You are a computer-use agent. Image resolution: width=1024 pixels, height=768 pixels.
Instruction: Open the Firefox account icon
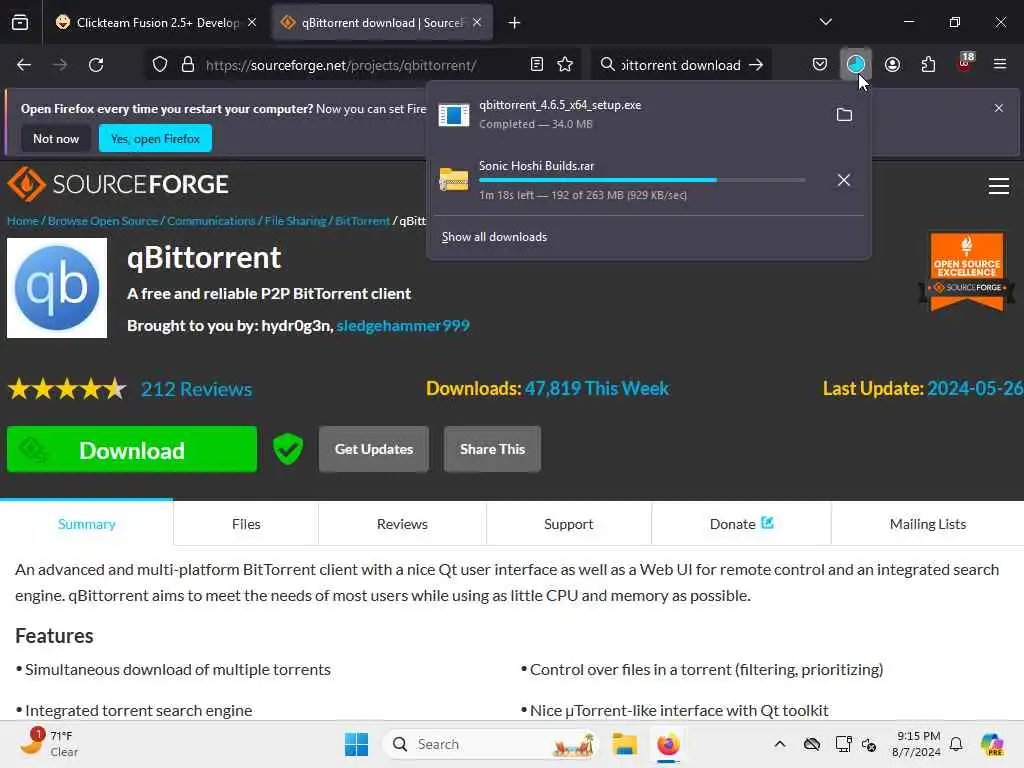click(892, 65)
